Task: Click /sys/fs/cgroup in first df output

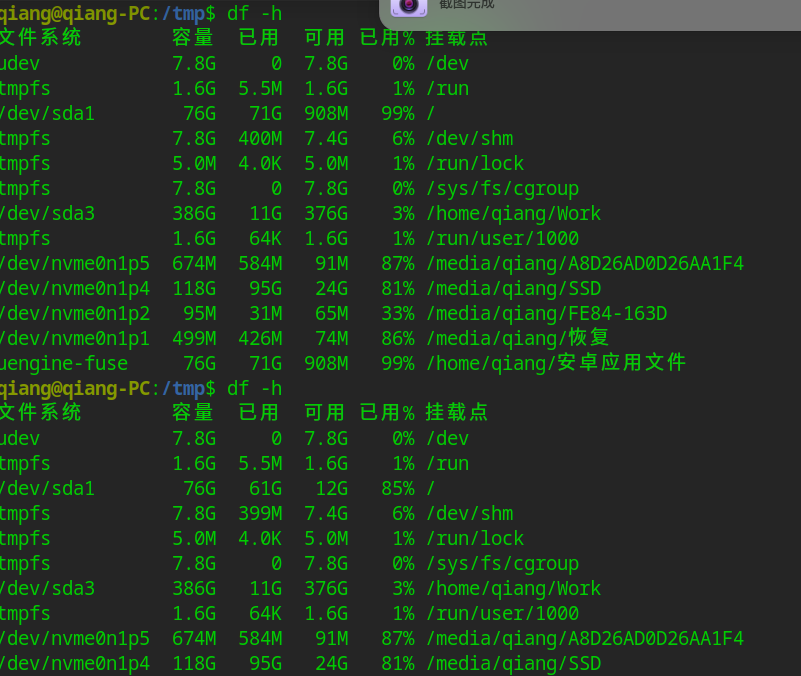Action: coord(503,189)
